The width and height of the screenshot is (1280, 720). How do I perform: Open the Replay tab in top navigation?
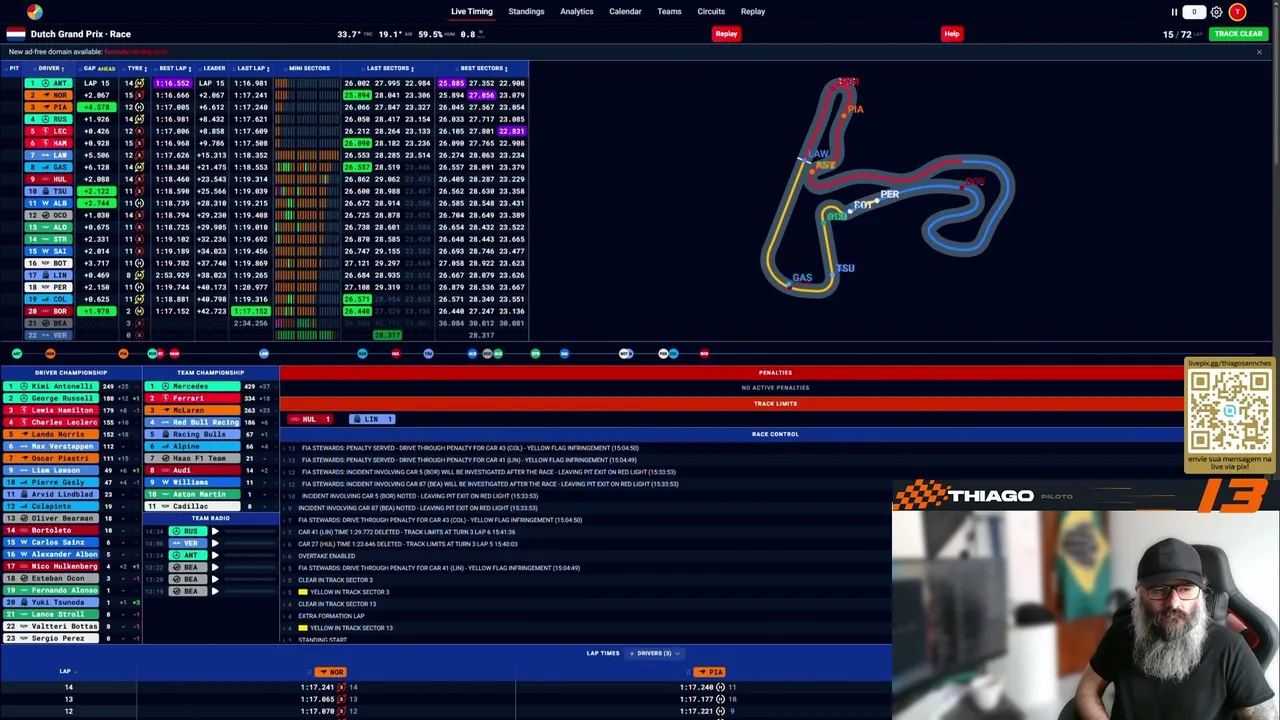click(x=753, y=12)
